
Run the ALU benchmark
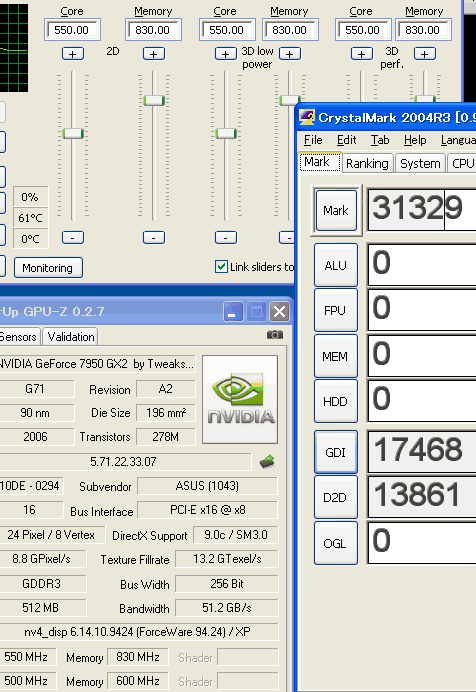[x=336, y=265]
